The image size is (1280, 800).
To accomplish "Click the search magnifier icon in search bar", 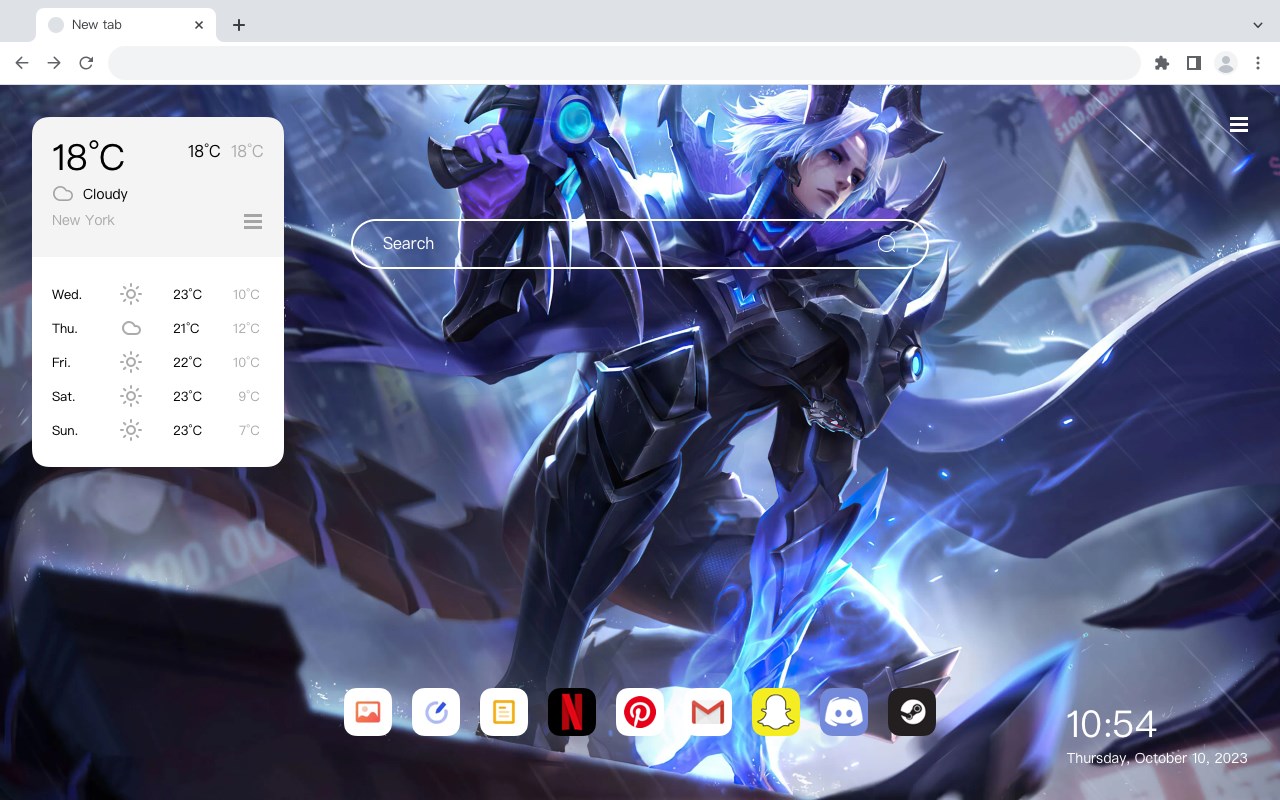I will point(887,243).
